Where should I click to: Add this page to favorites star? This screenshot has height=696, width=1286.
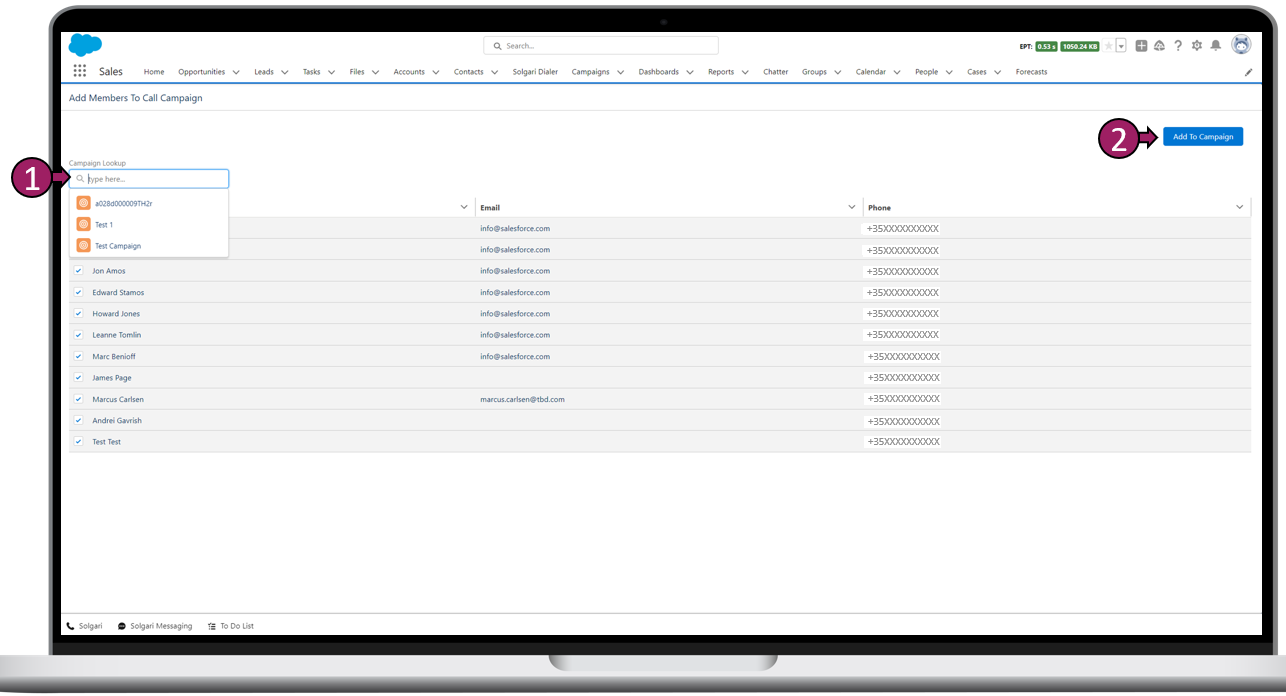(1108, 46)
